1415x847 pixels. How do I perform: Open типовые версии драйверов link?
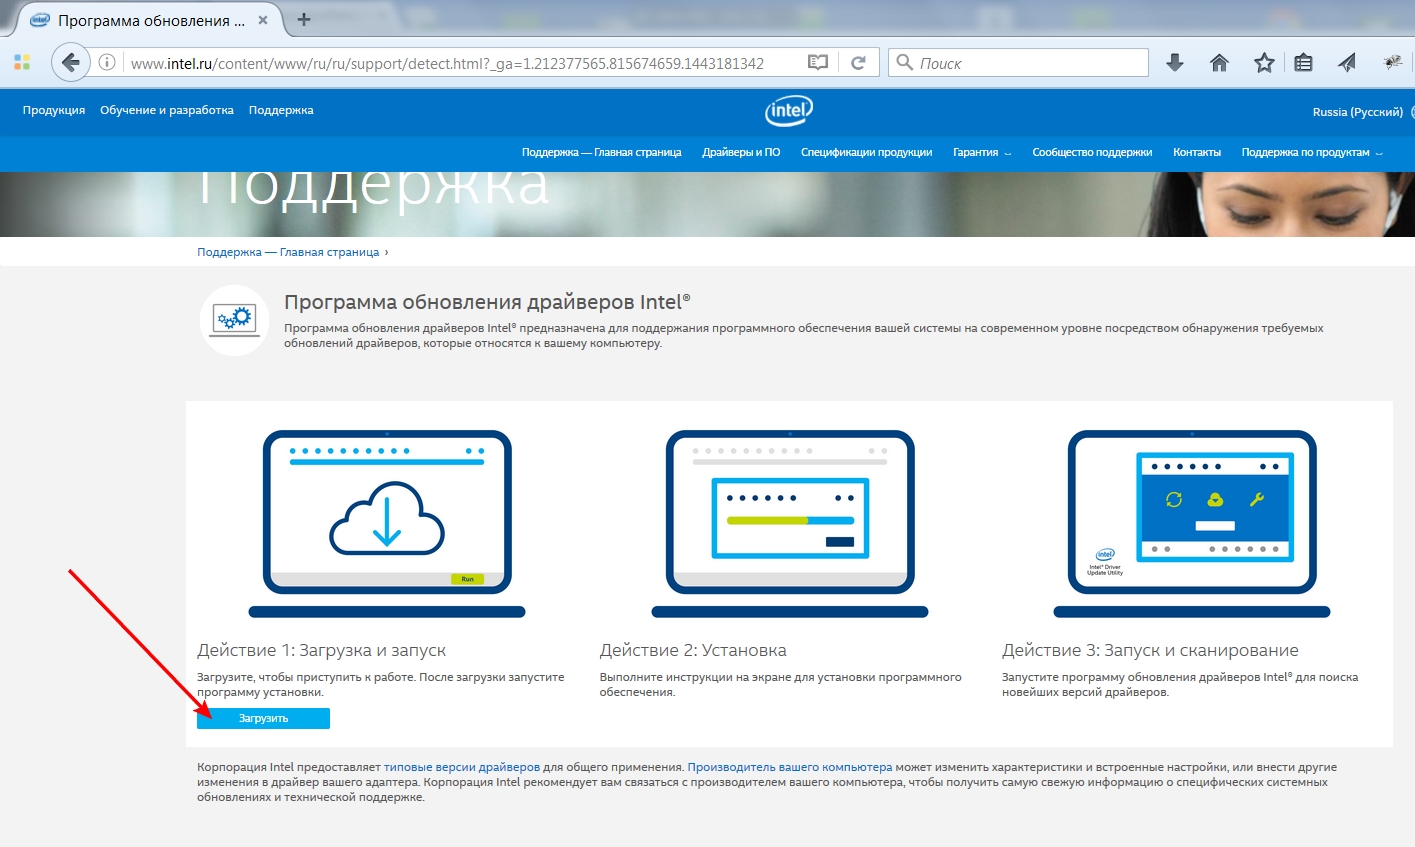(462, 767)
